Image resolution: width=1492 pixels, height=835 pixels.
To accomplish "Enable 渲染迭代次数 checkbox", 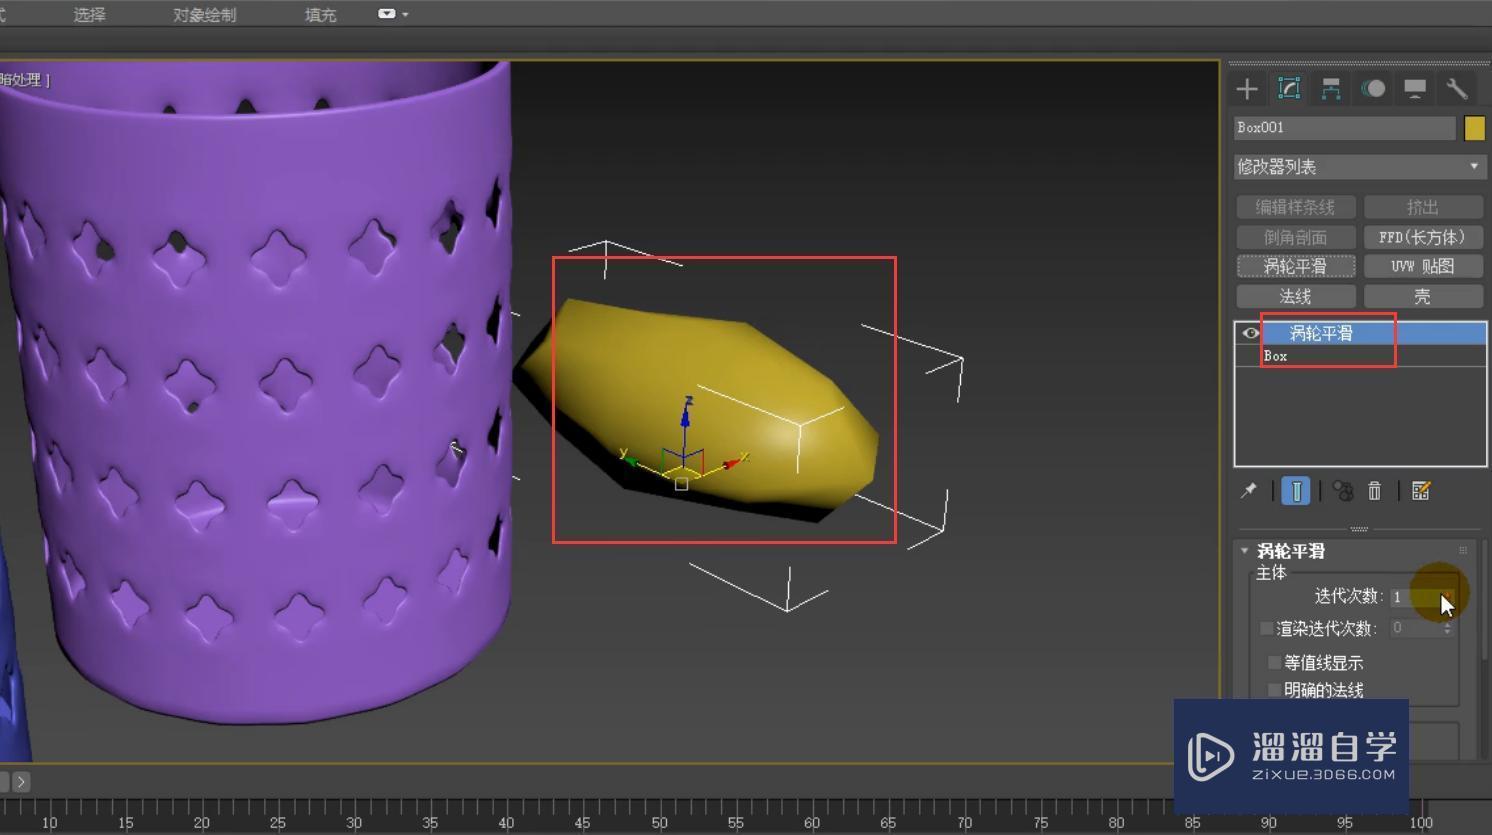I will [1267, 629].
